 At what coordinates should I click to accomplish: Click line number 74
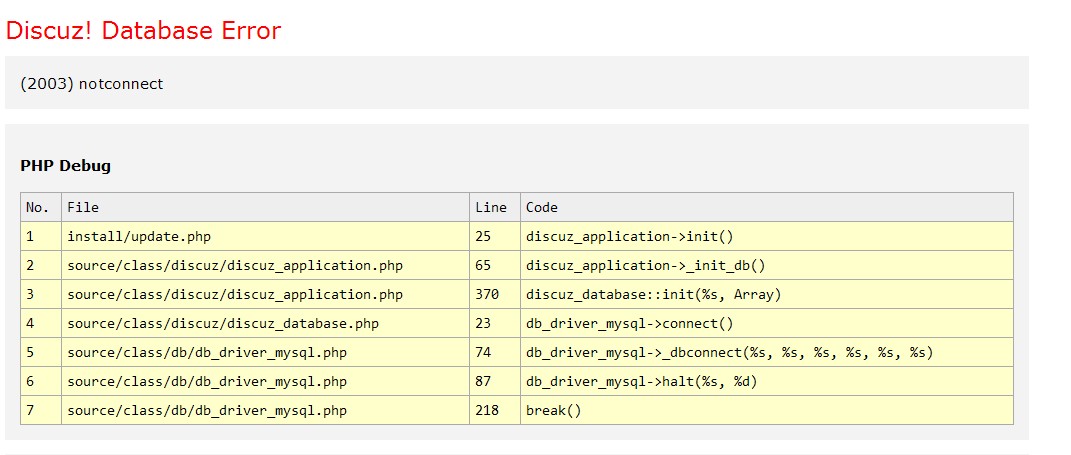[495, 353]
